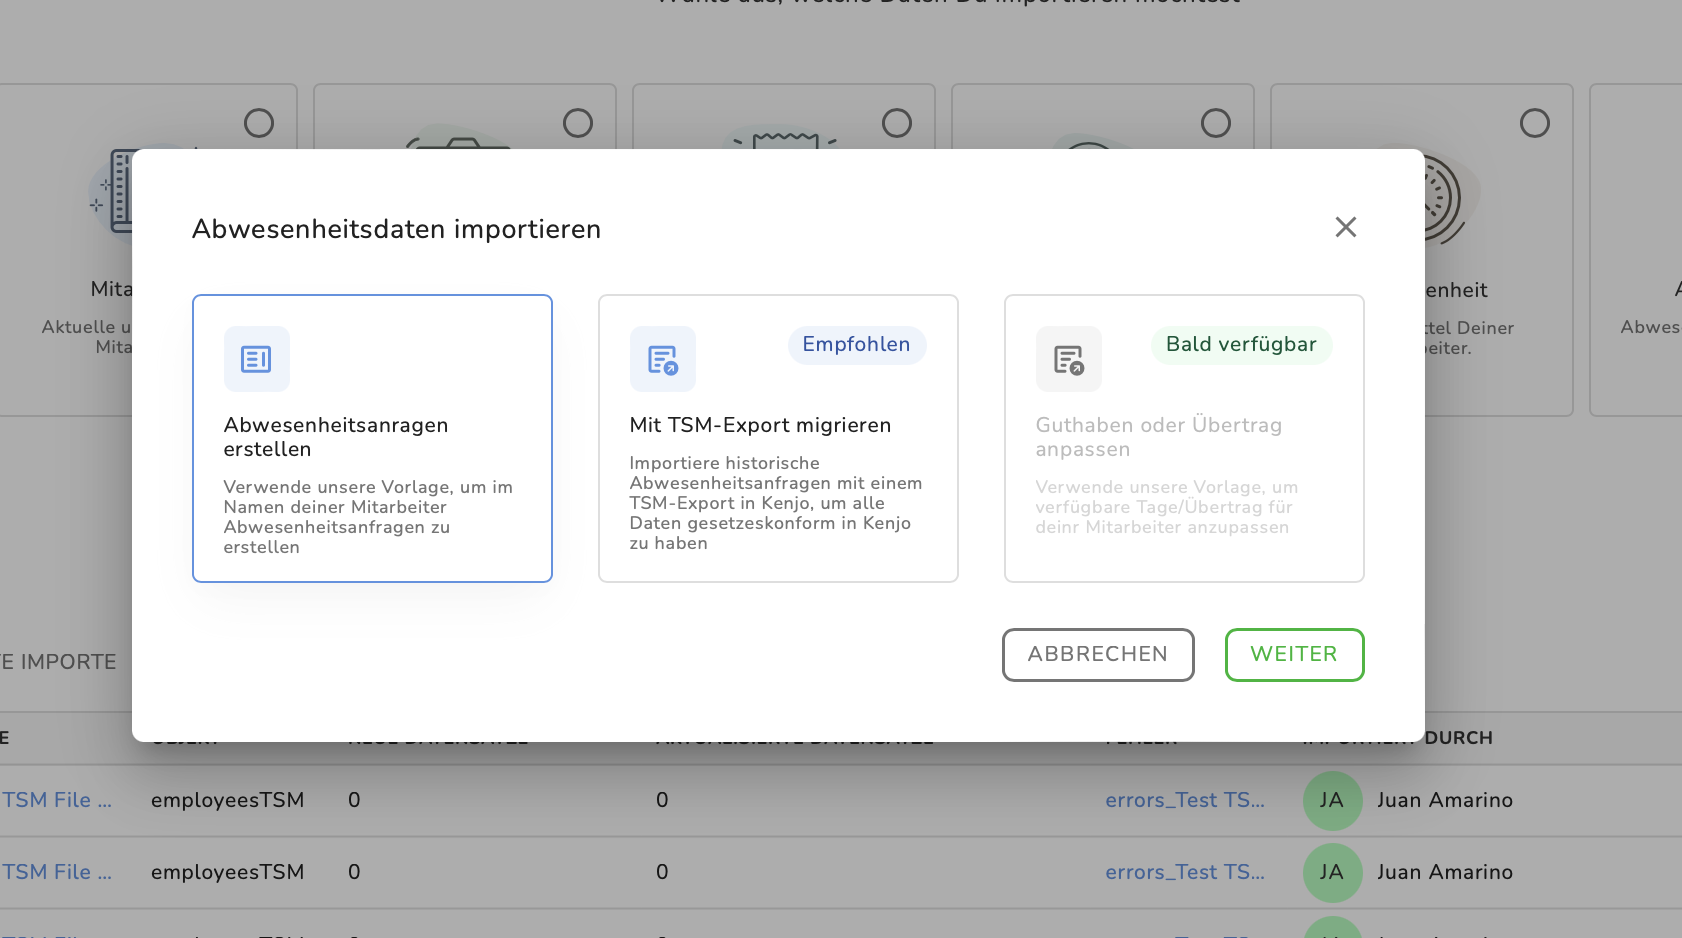This screenshot has height=938, width=1682.
Task: Click the TSM export migration icon
Action: pyautogui.click(x=662, y=359)
